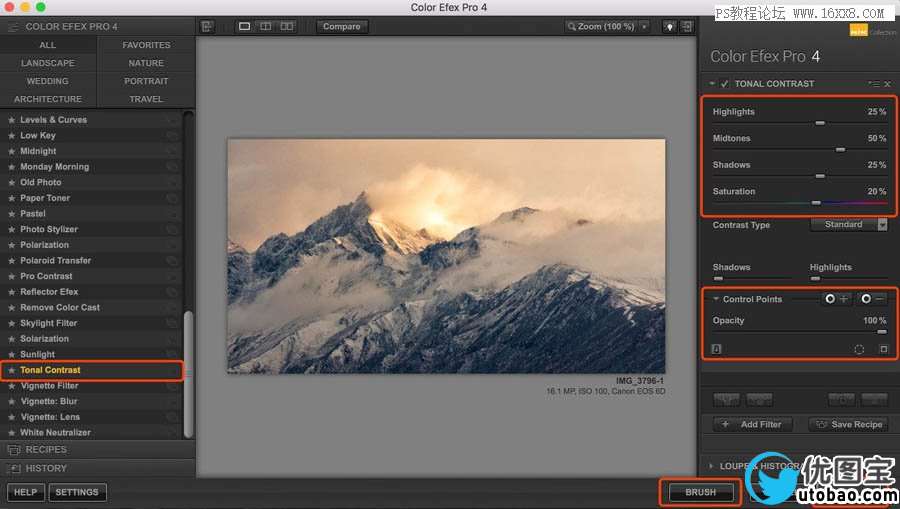Hide the left filter panel icon
The height and width of the screenshot is (509, 900).
207,26
